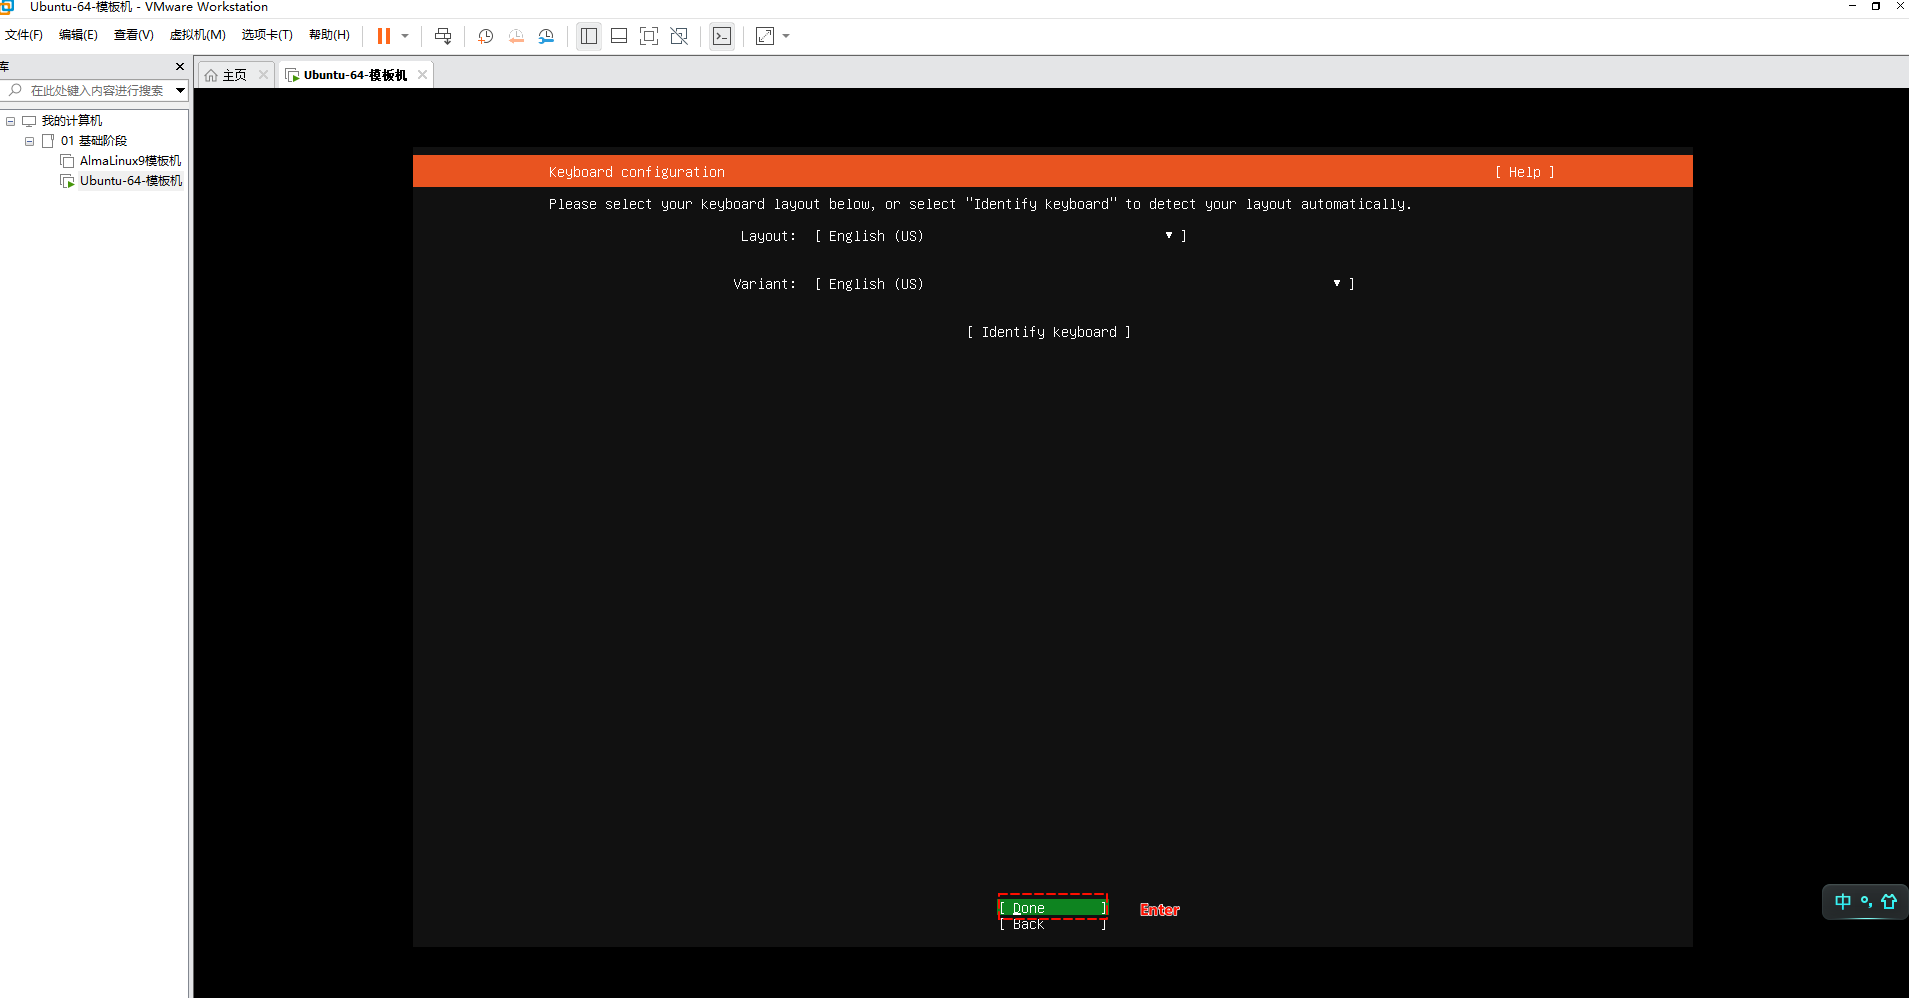The height and width of the screenshot is (998, 1909).
Task: Open the snapshot manager wrench icon
Action: pyautogui.click(x=546, y=36)
